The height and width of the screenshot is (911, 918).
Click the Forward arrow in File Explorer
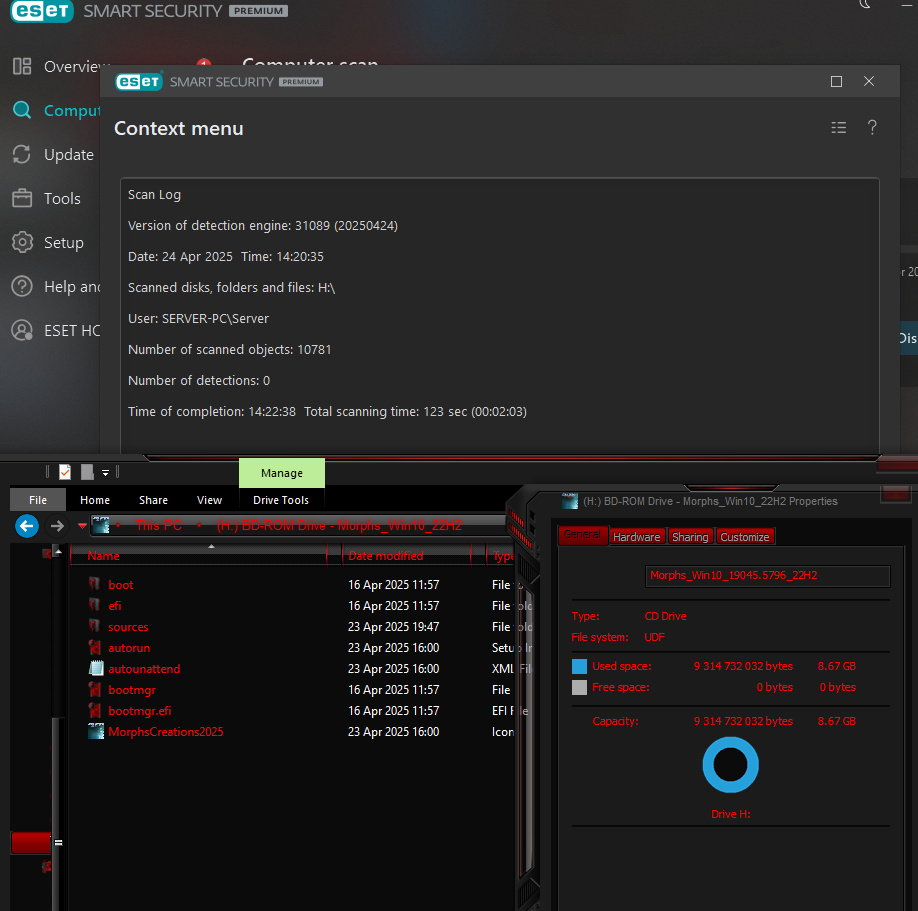pos(57,526)
